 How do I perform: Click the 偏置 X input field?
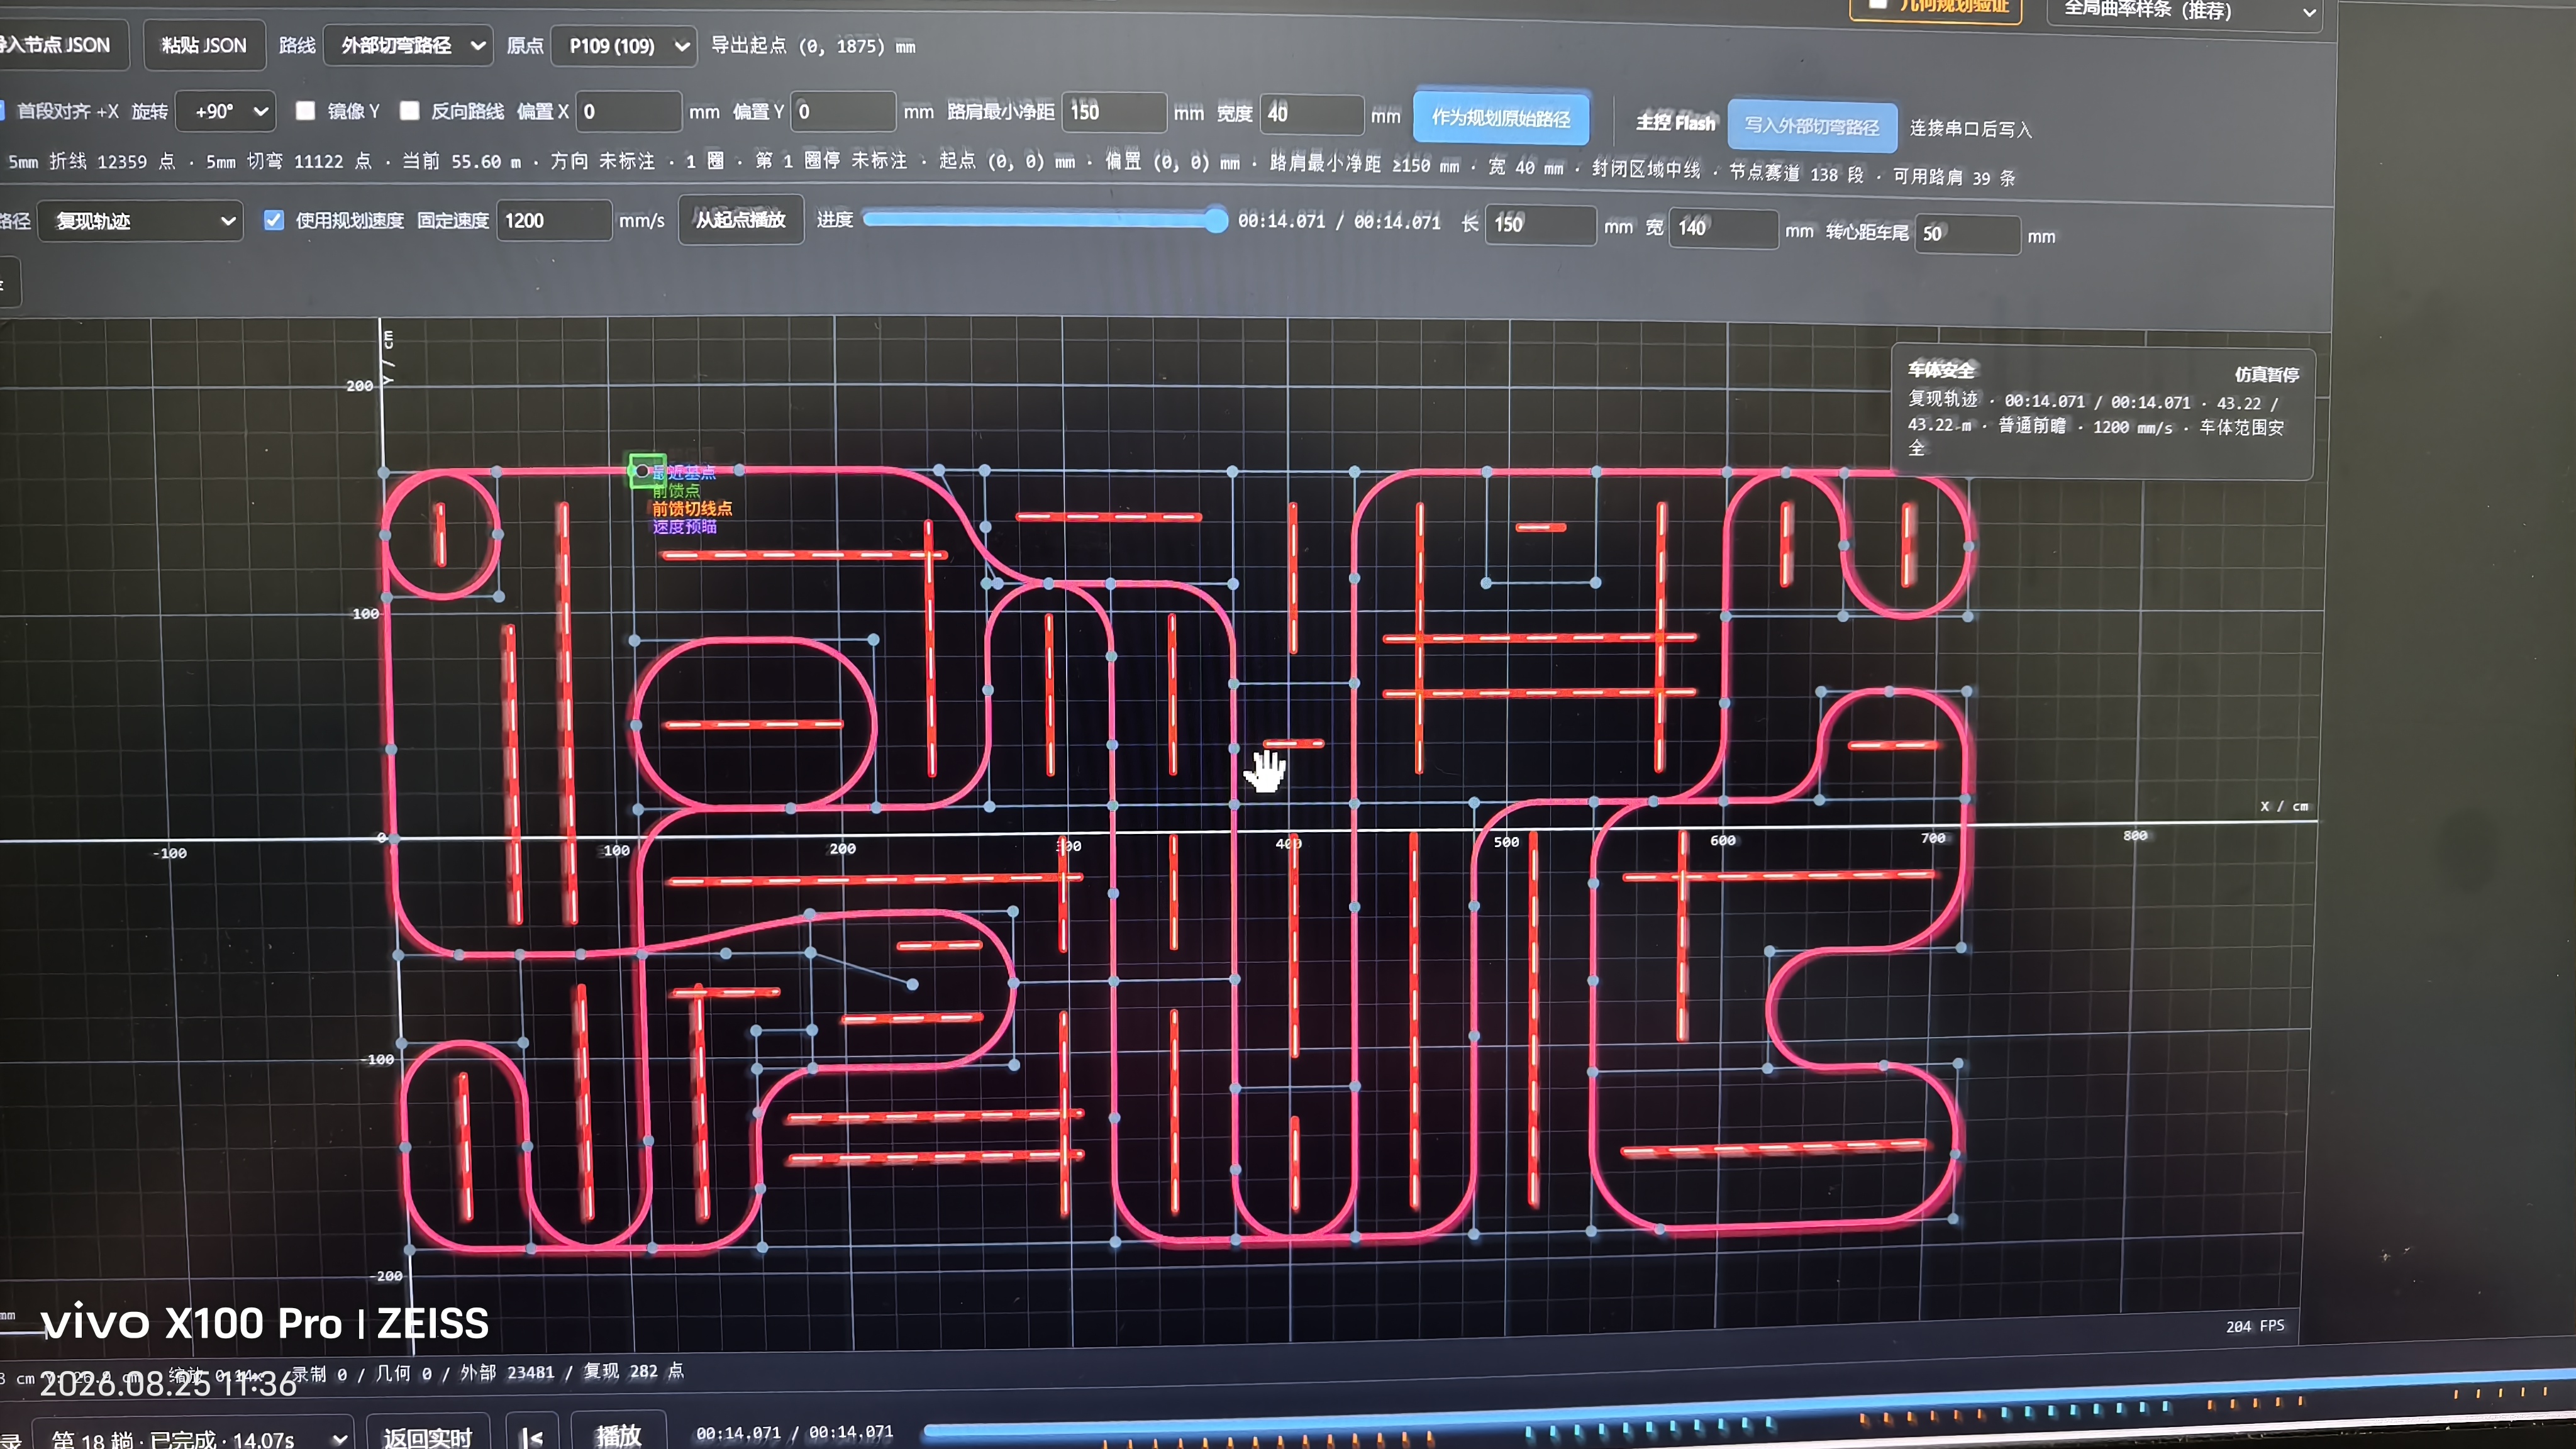click(x=629, y=111)
